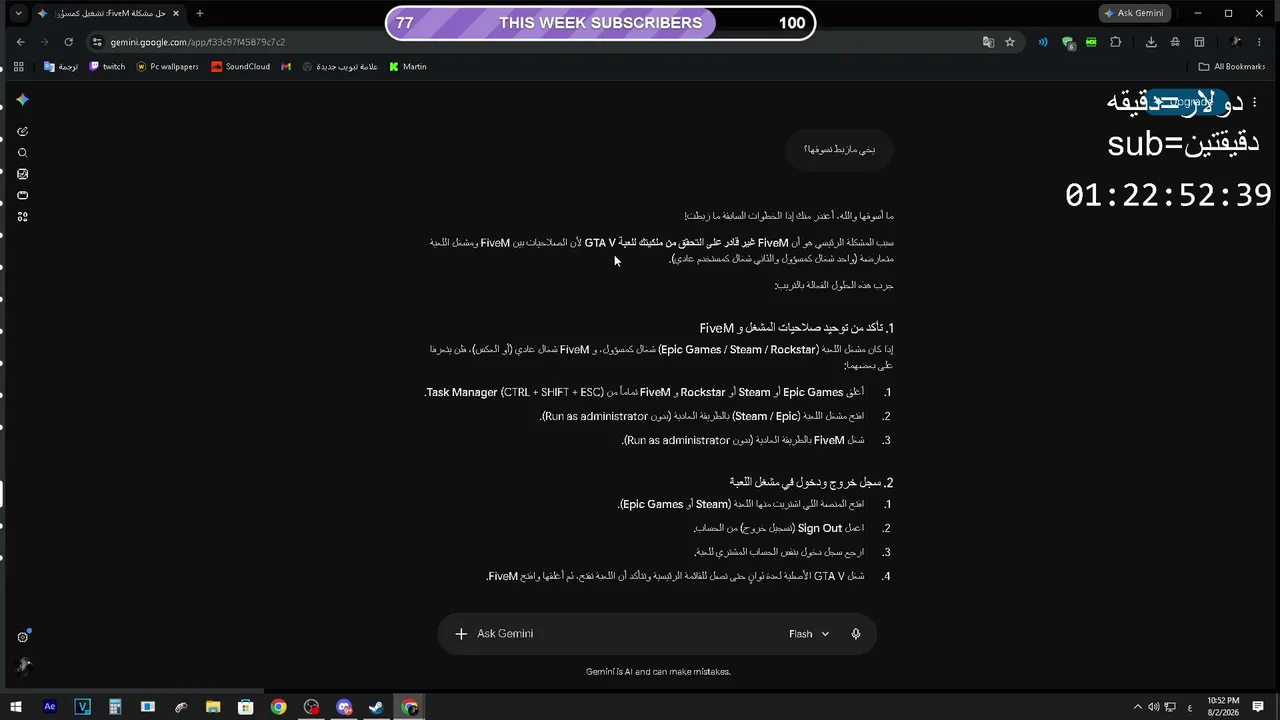1280x720 pixels.
Task: Click the microphone icon in Ask Gemini box
Action: click(856, 634)
